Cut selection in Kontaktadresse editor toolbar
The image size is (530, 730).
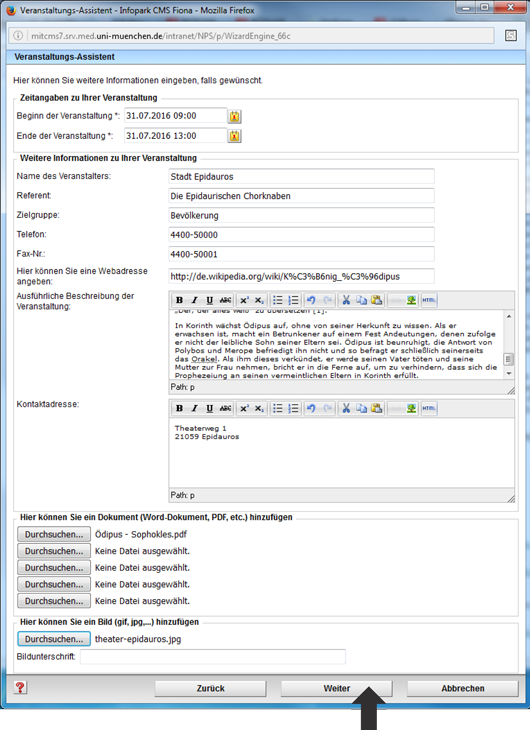point(346,408)
